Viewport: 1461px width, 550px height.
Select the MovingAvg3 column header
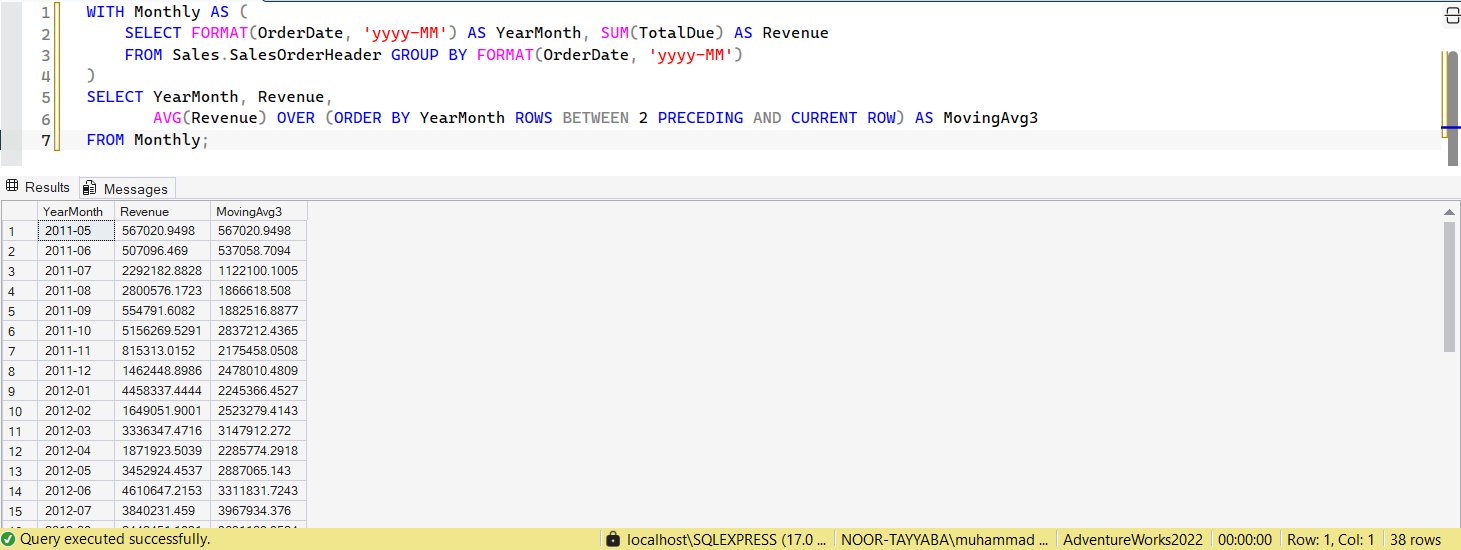pyautogui.click(x=258, y=212)
